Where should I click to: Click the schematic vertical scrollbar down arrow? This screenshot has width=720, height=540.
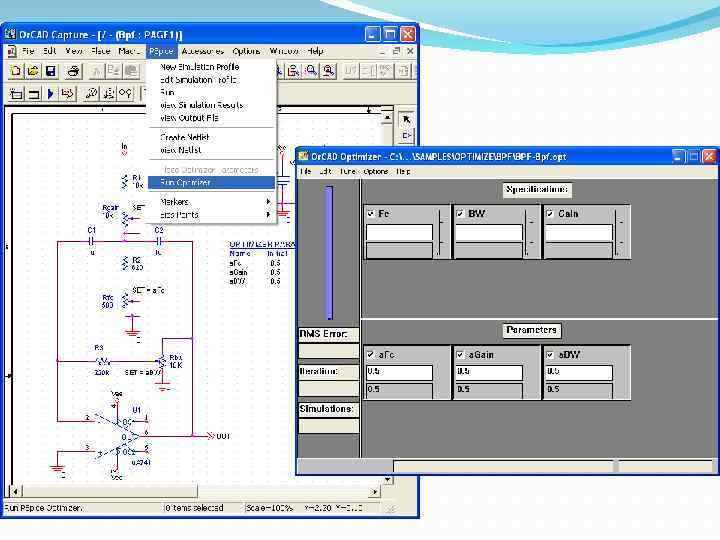coord(388,480)
